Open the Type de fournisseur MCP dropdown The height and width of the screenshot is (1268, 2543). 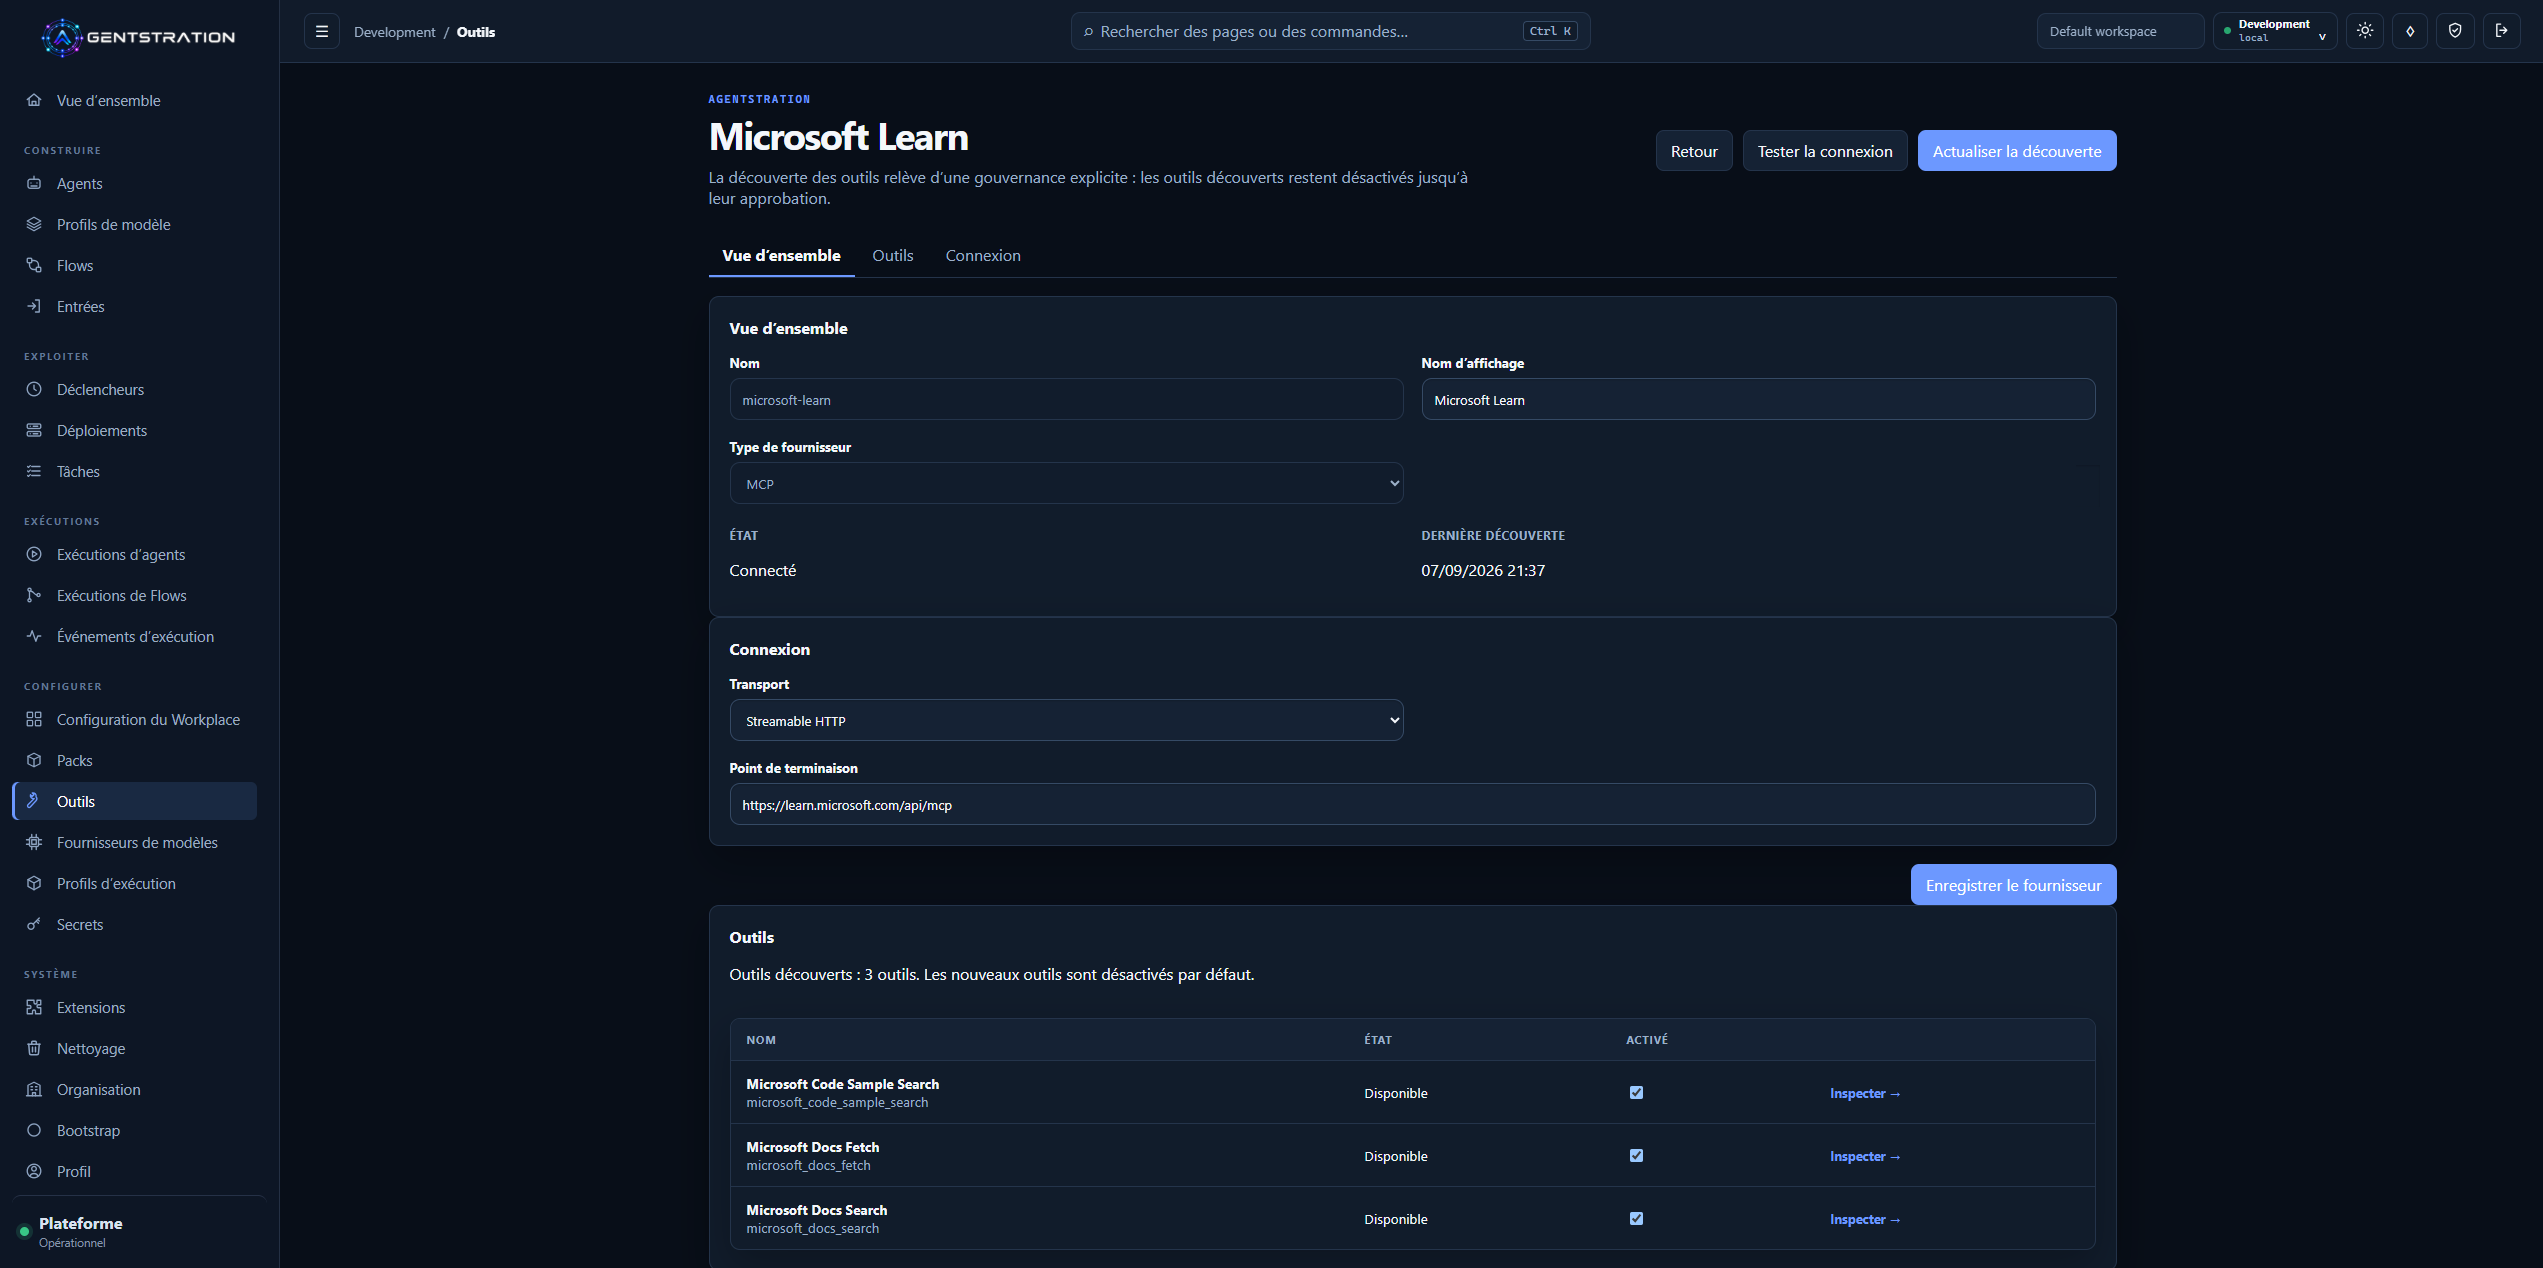coord(1066,483)
